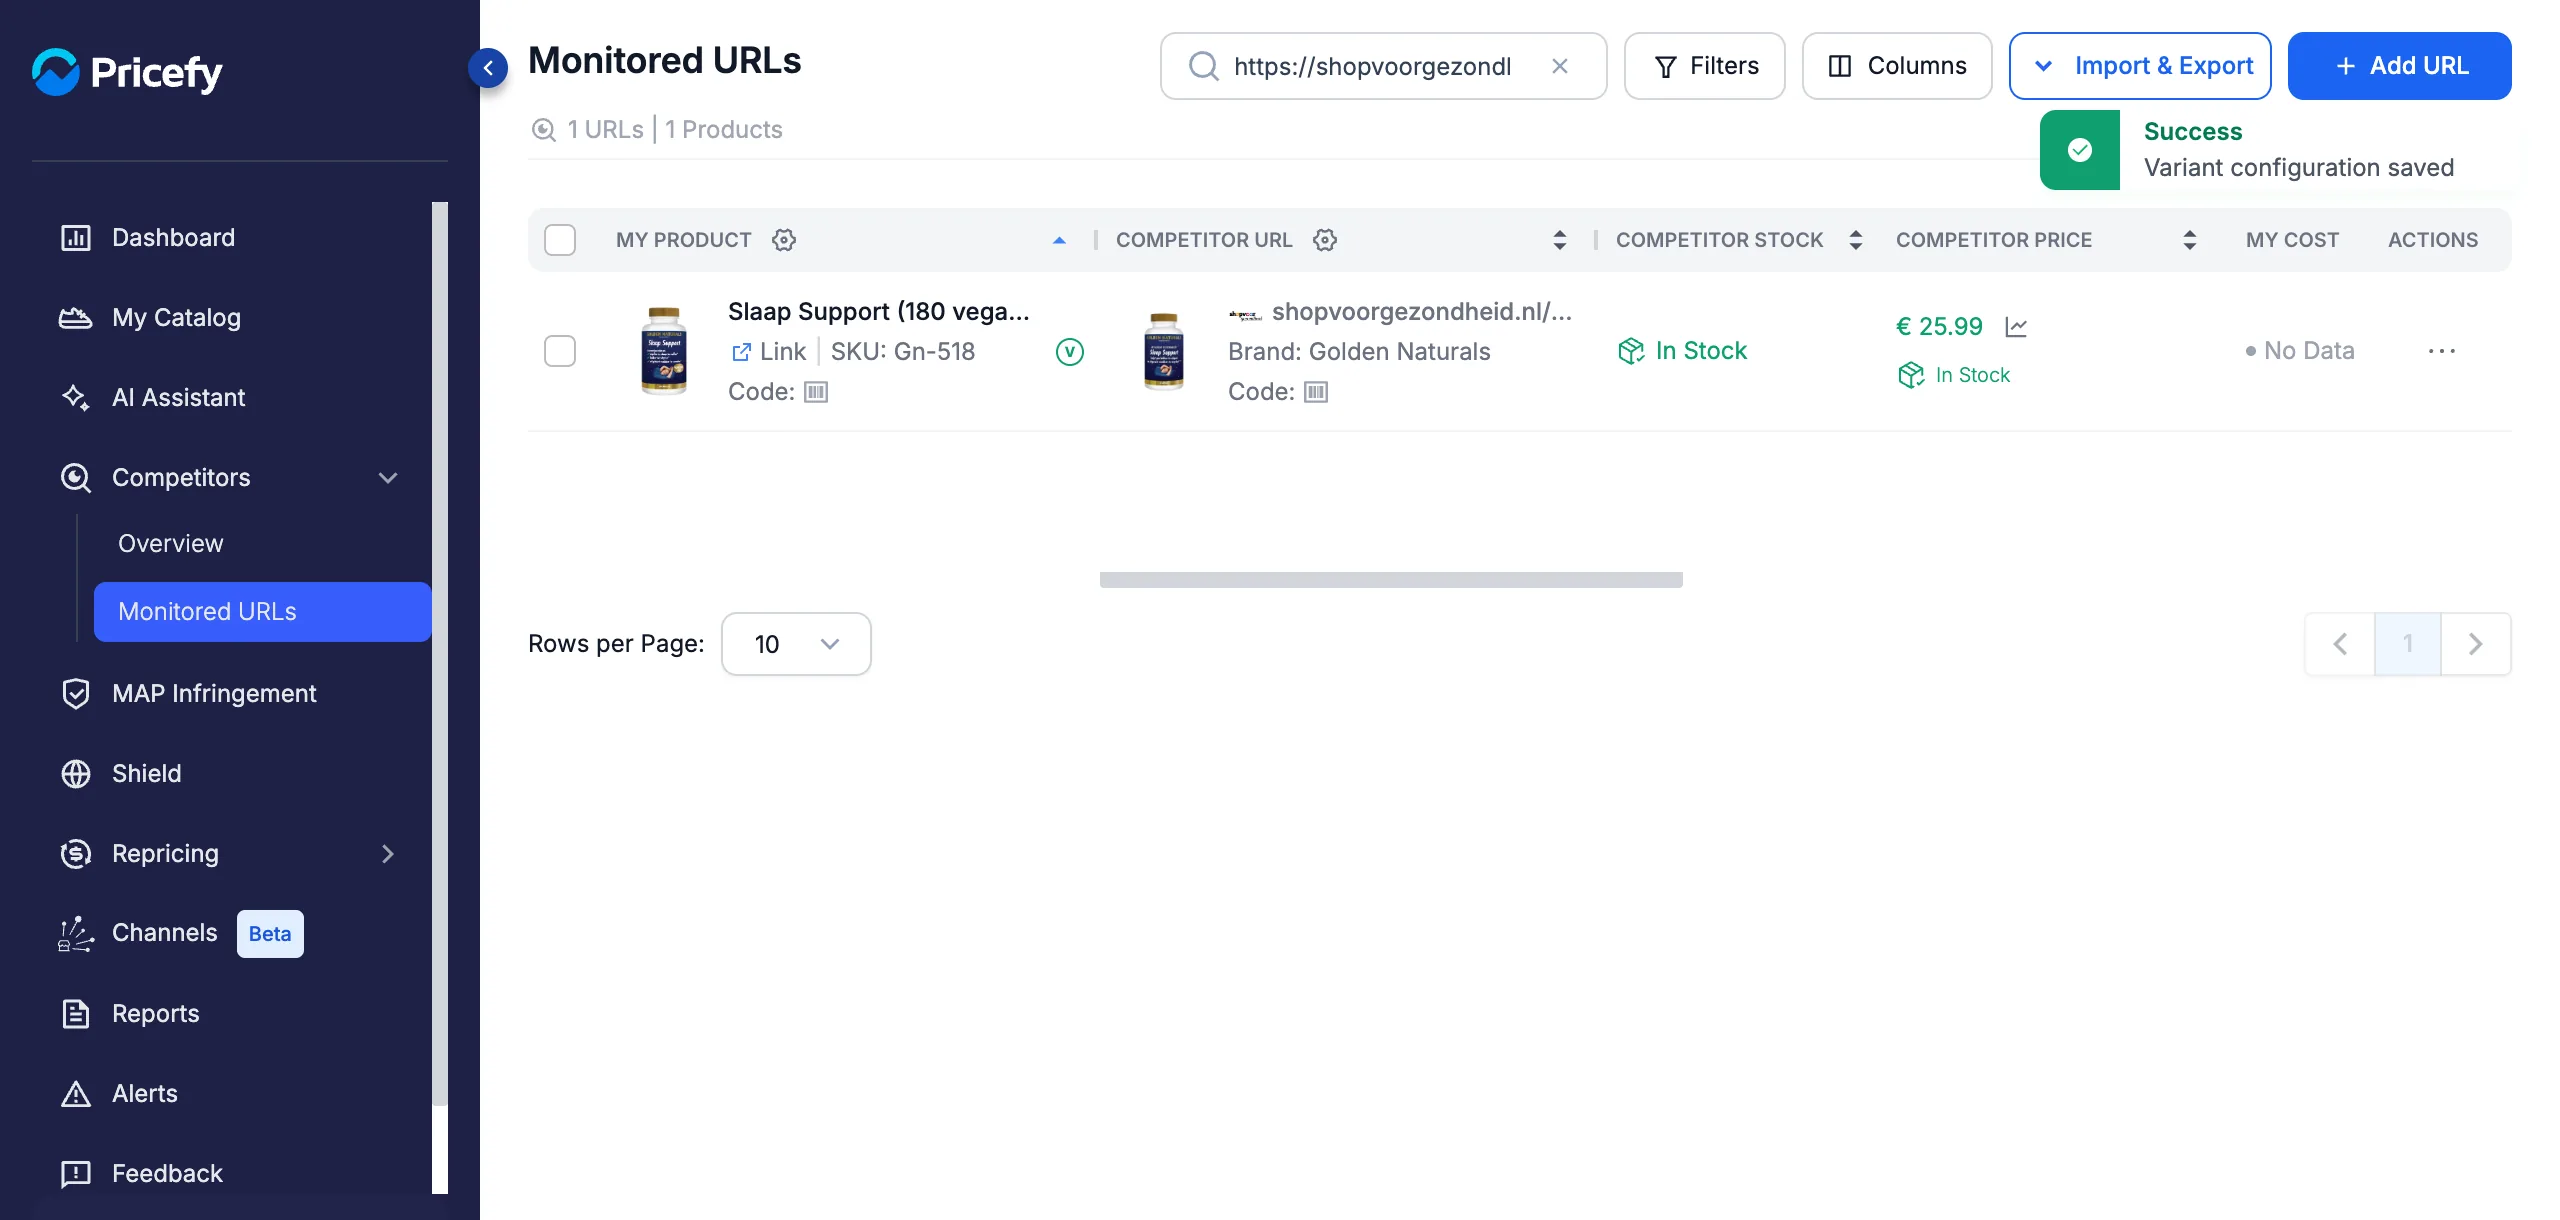Open Shield section
Image resolution: width=2560 pixels, height=1220 pixels.
point(146,774)
